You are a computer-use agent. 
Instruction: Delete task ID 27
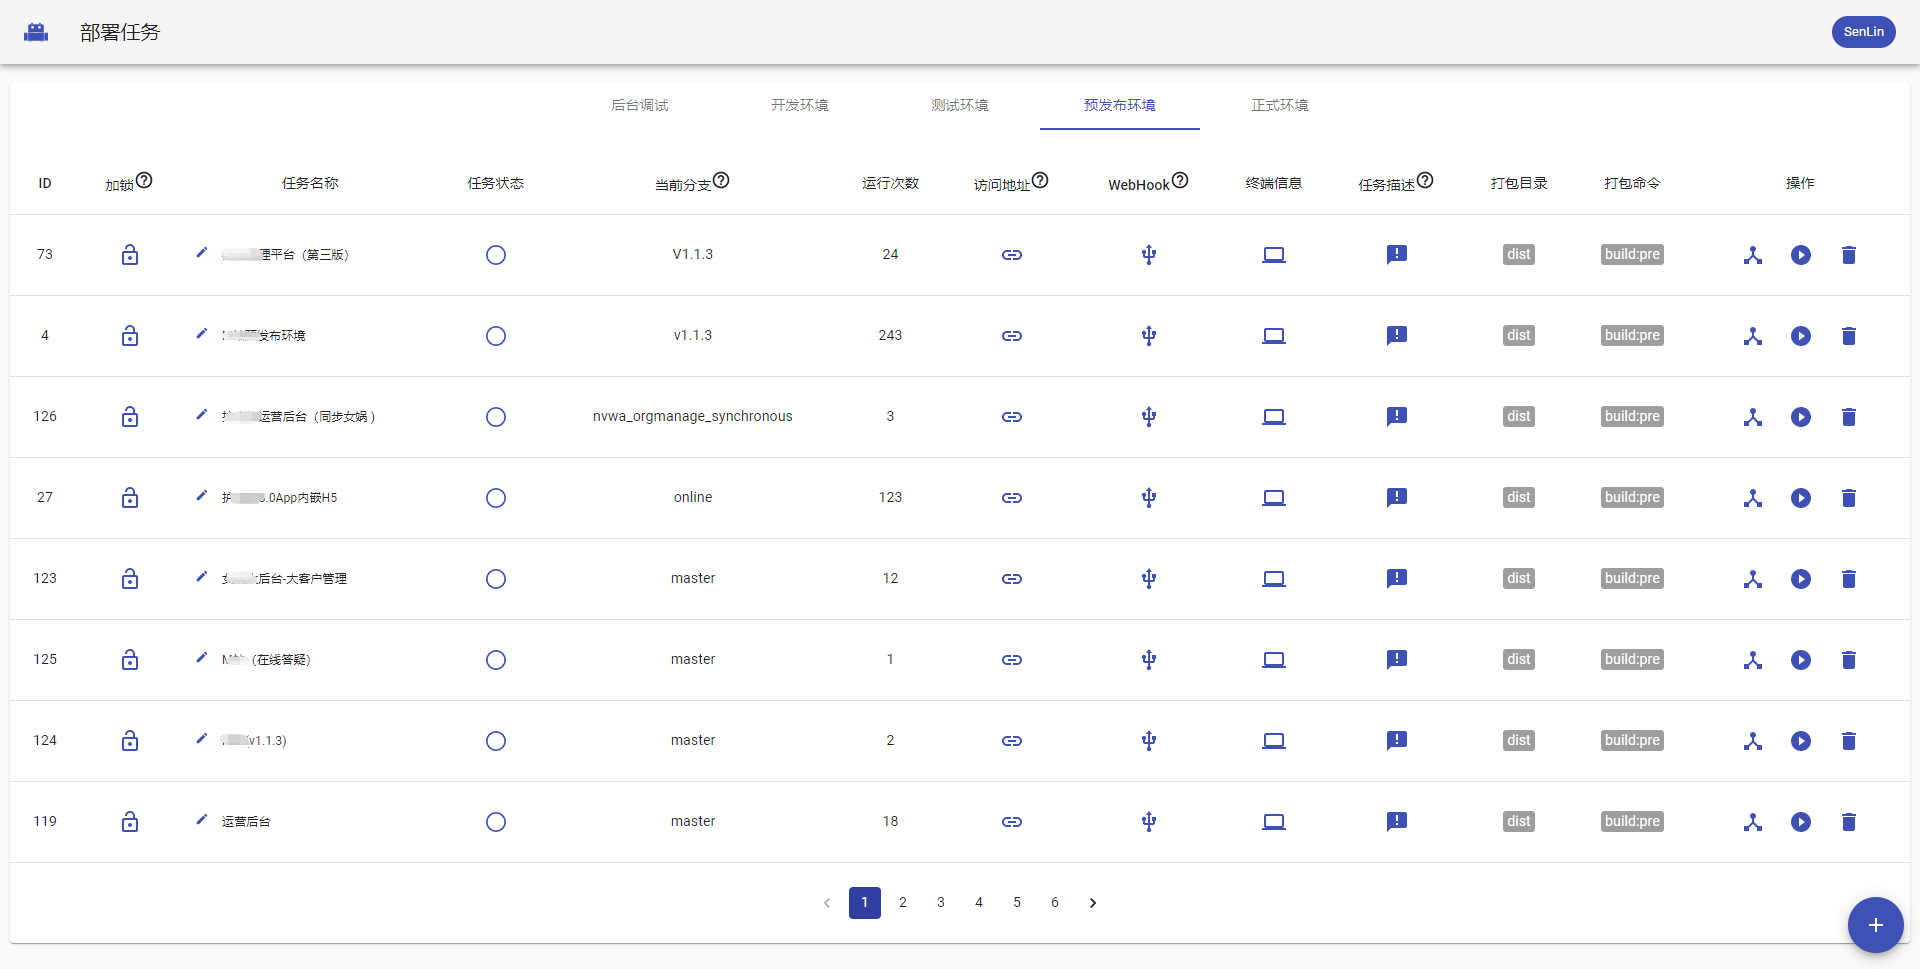pyautogui.click(x=1849, y=498)
